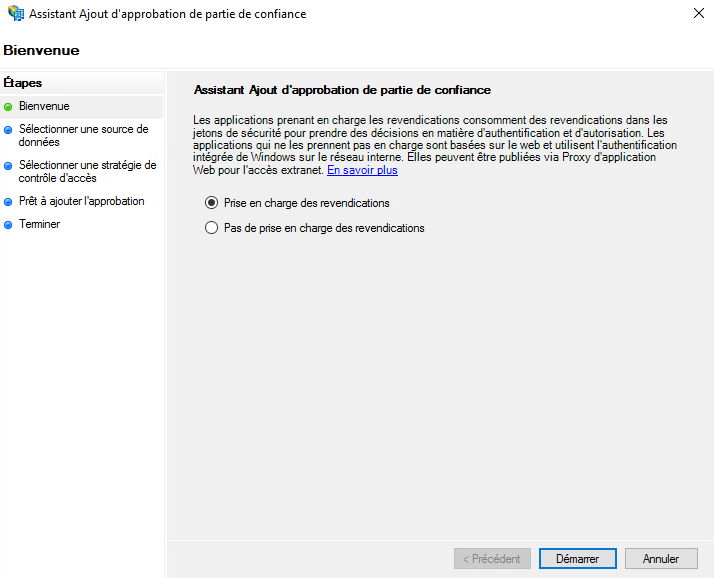
Task: Click the bold wizard title above the description
Action: coord(341,90)
